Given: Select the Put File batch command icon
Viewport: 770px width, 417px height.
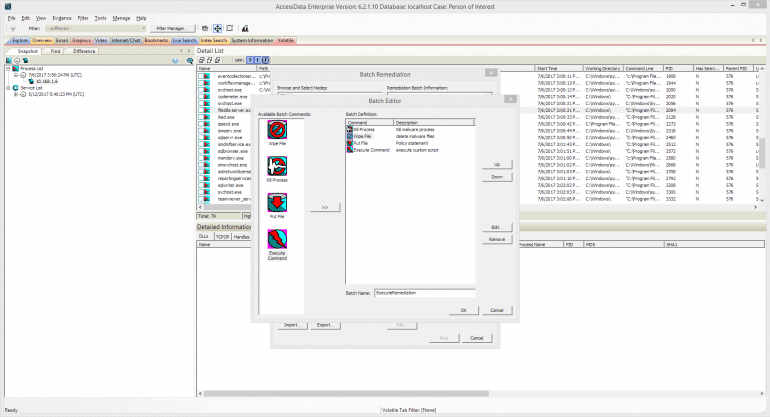Looking at the screenshot, I should [277, 203].
